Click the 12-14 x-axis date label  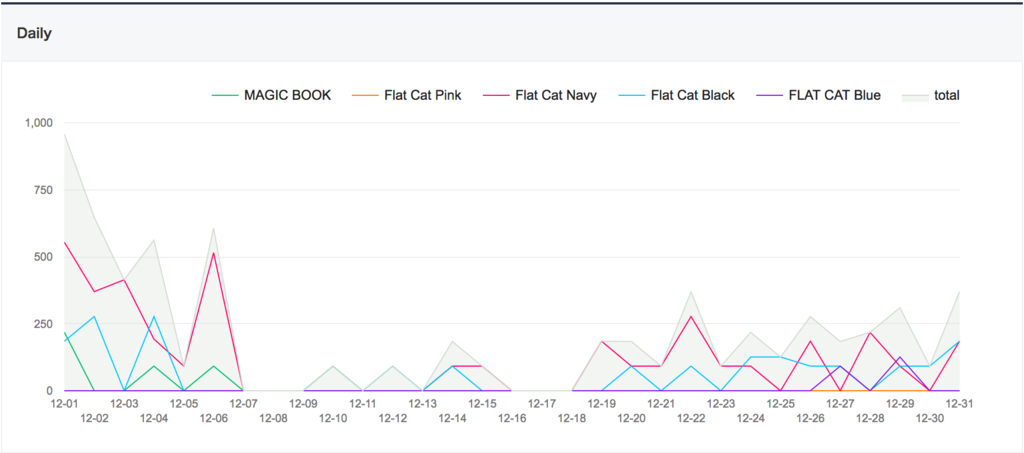tap(452, 418)
